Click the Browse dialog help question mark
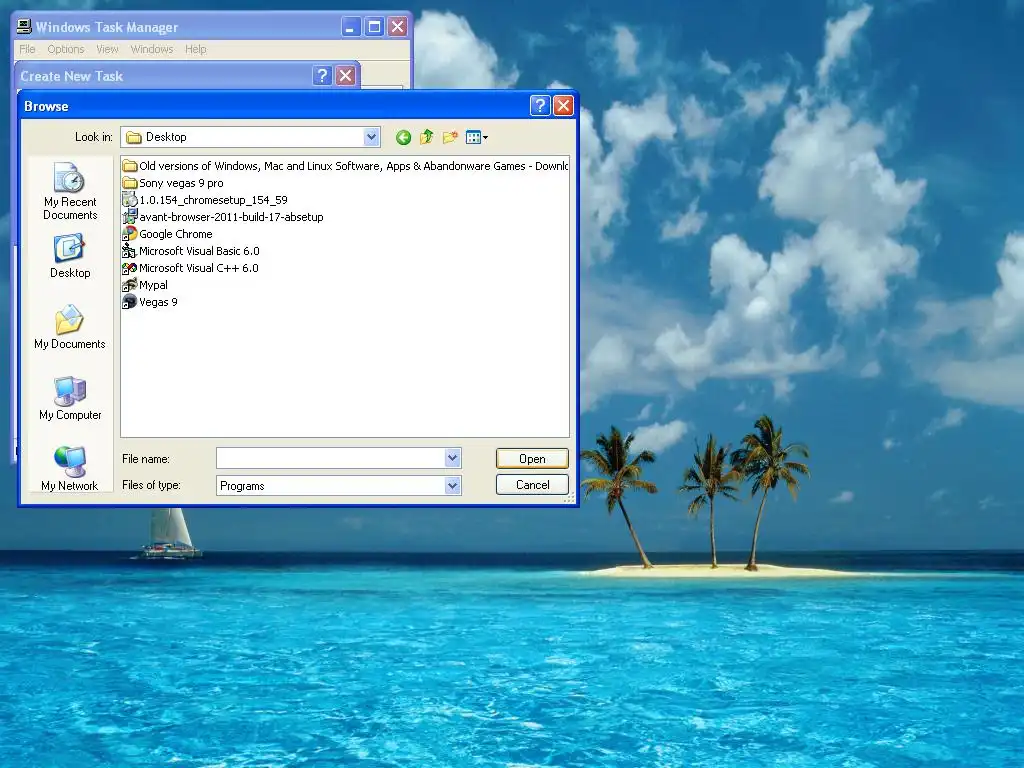This screenshot has width=1024, height=768. tap(540, 106)
